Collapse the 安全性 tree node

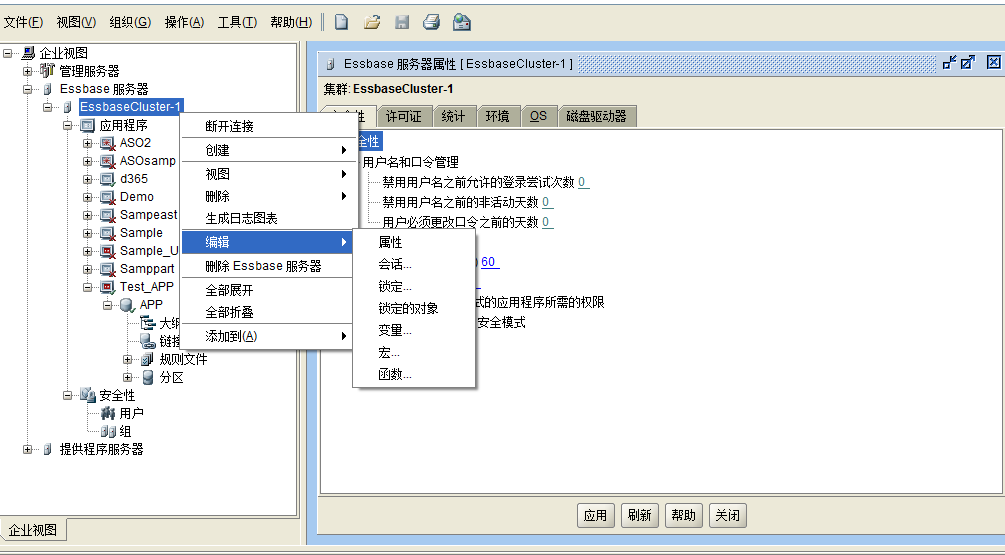[x=67, y=395]
